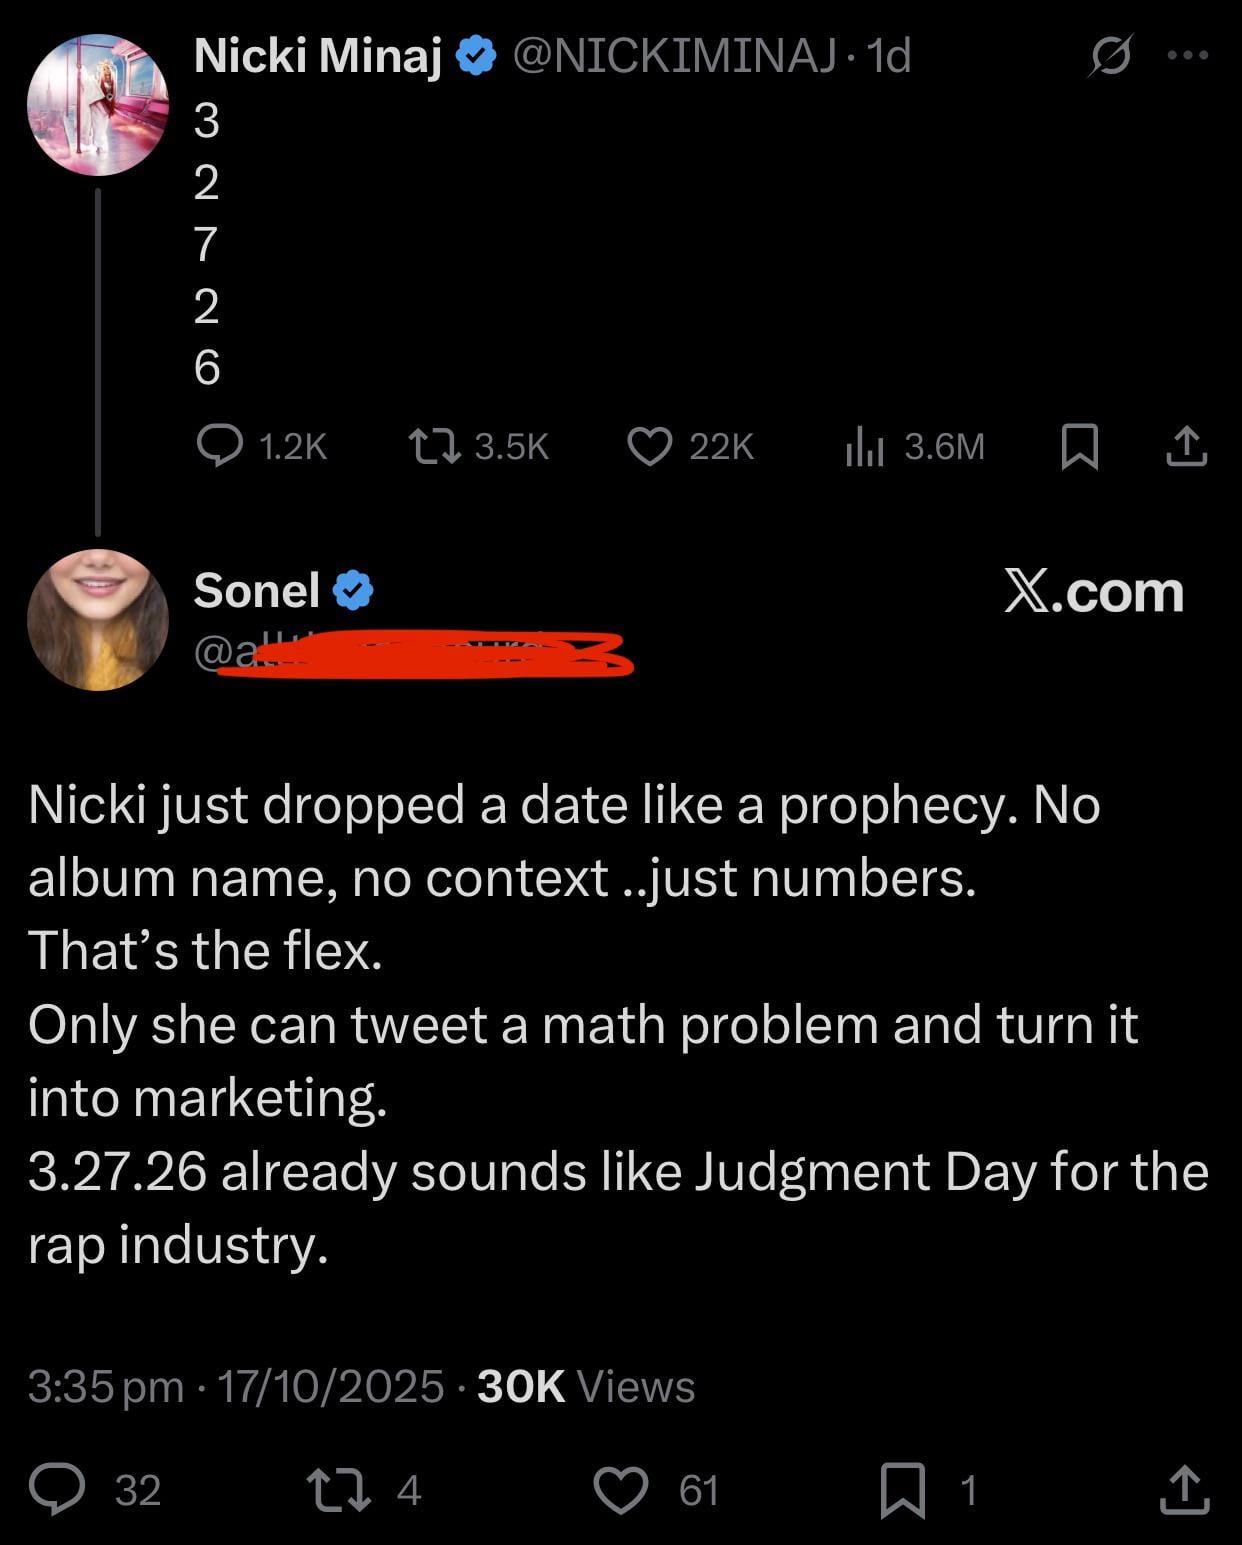Bookmark Sonel's tweet with 1 bookmark
The image size is (1242, 1545).
[903, 1489]
